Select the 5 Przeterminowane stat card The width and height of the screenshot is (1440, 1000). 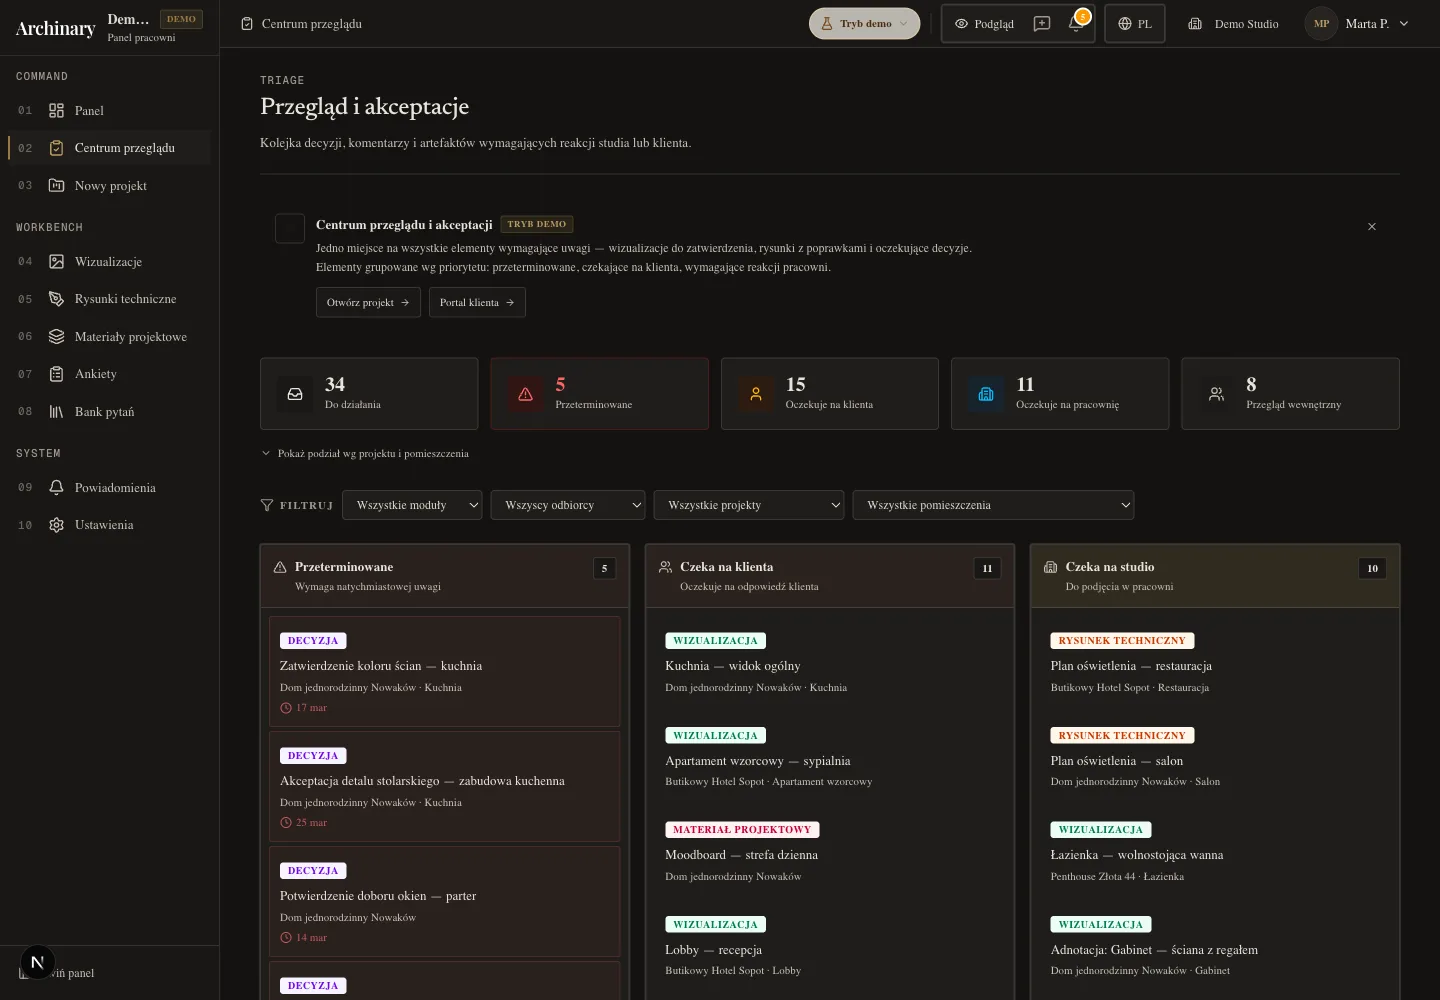click(600, 394)
